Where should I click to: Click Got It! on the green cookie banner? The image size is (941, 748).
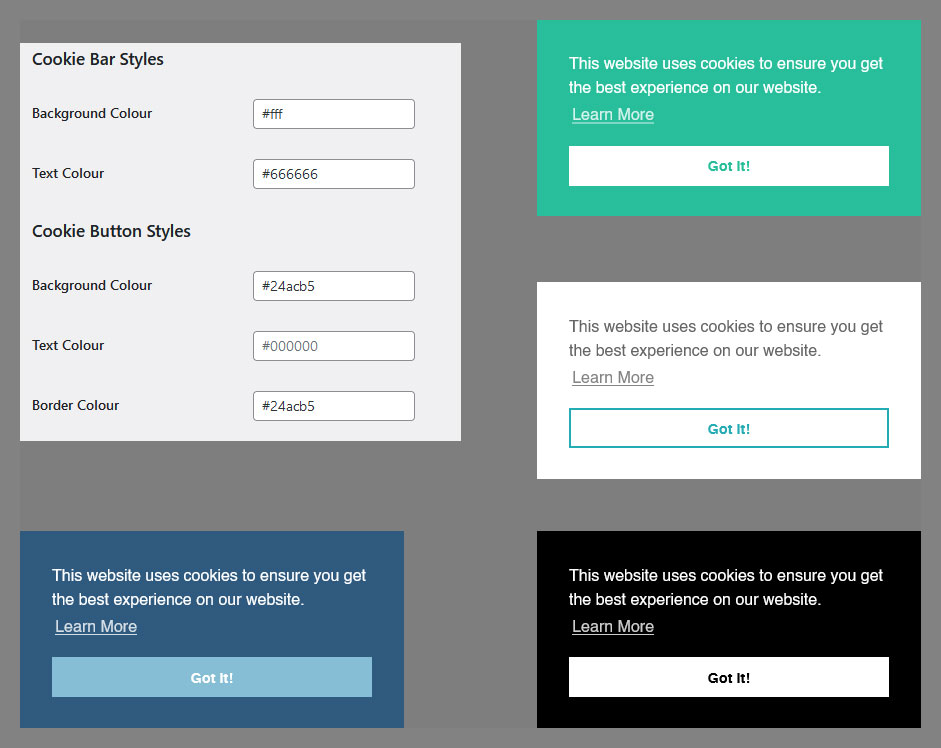pos(729,166)
